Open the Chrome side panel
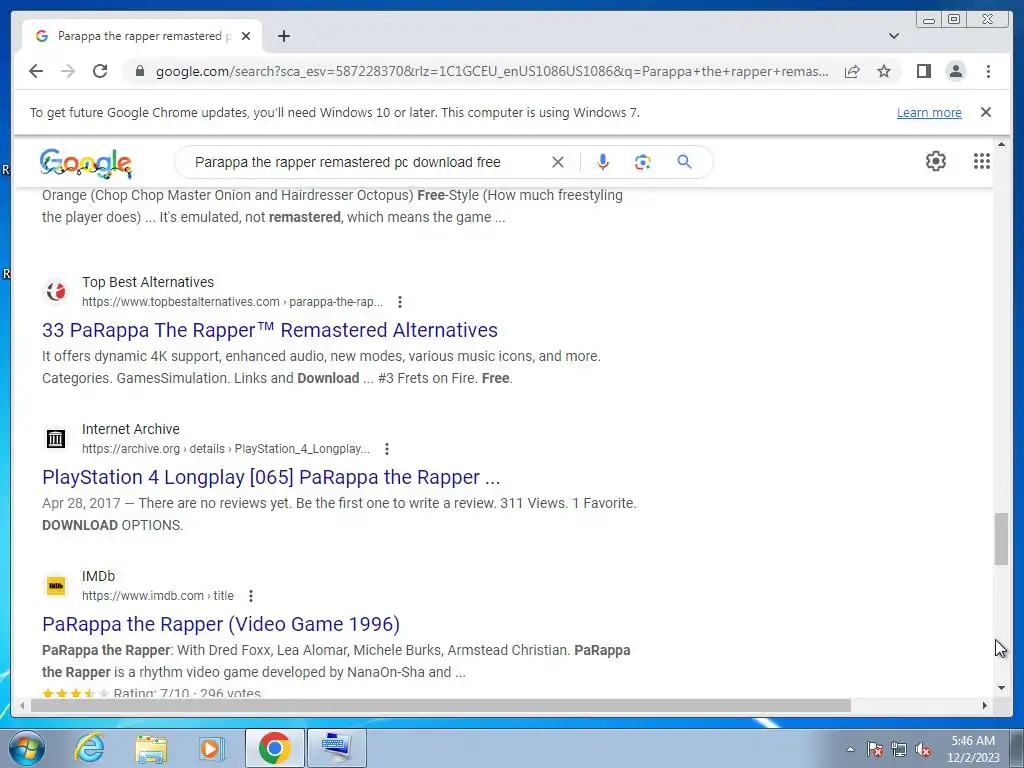The width and height of the screenshot is (1024, 768). point(923,71)
